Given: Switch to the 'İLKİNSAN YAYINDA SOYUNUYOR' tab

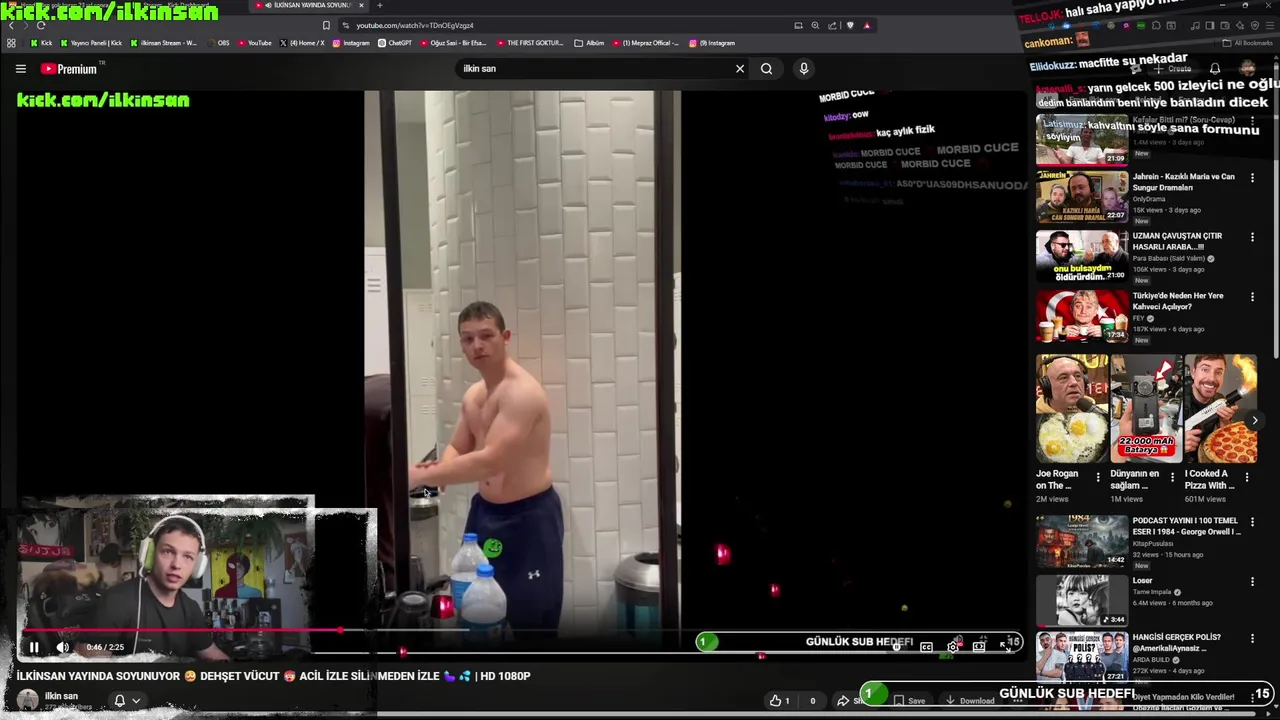Looking at the screenshot, I should (309, 5).
